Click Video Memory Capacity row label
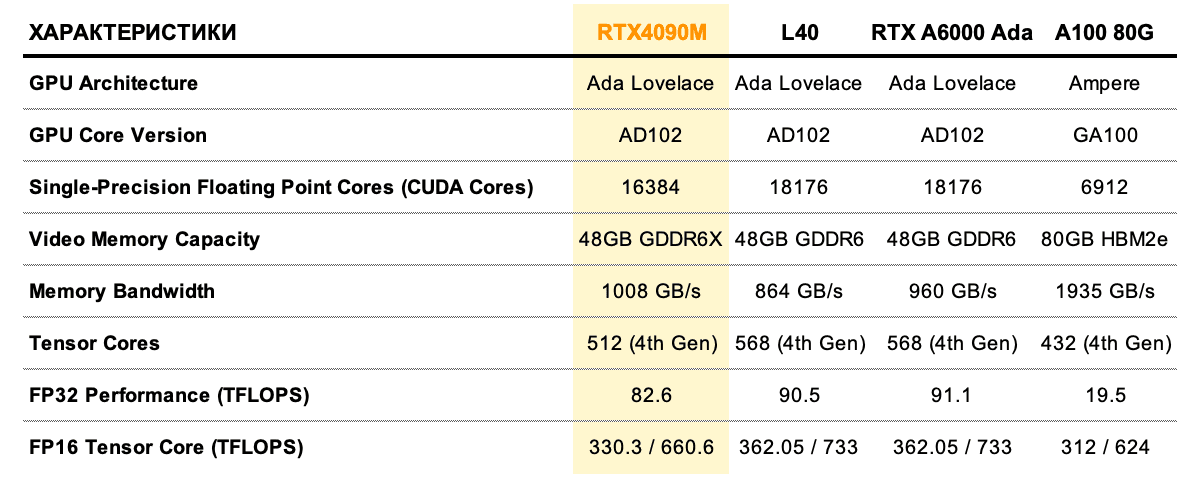The width and height of the screenshot is (1200, 484). point(145,239)
